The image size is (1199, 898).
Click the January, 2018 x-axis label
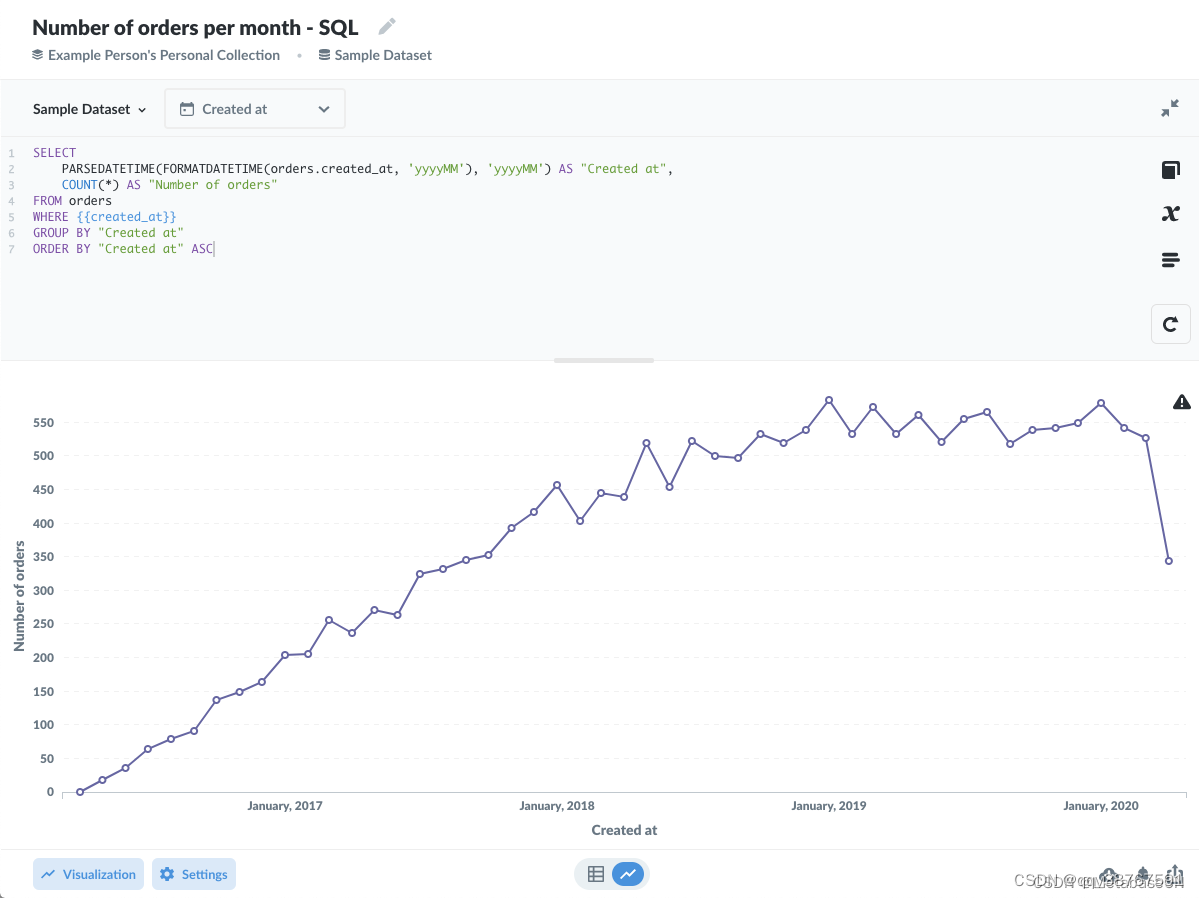557,805
